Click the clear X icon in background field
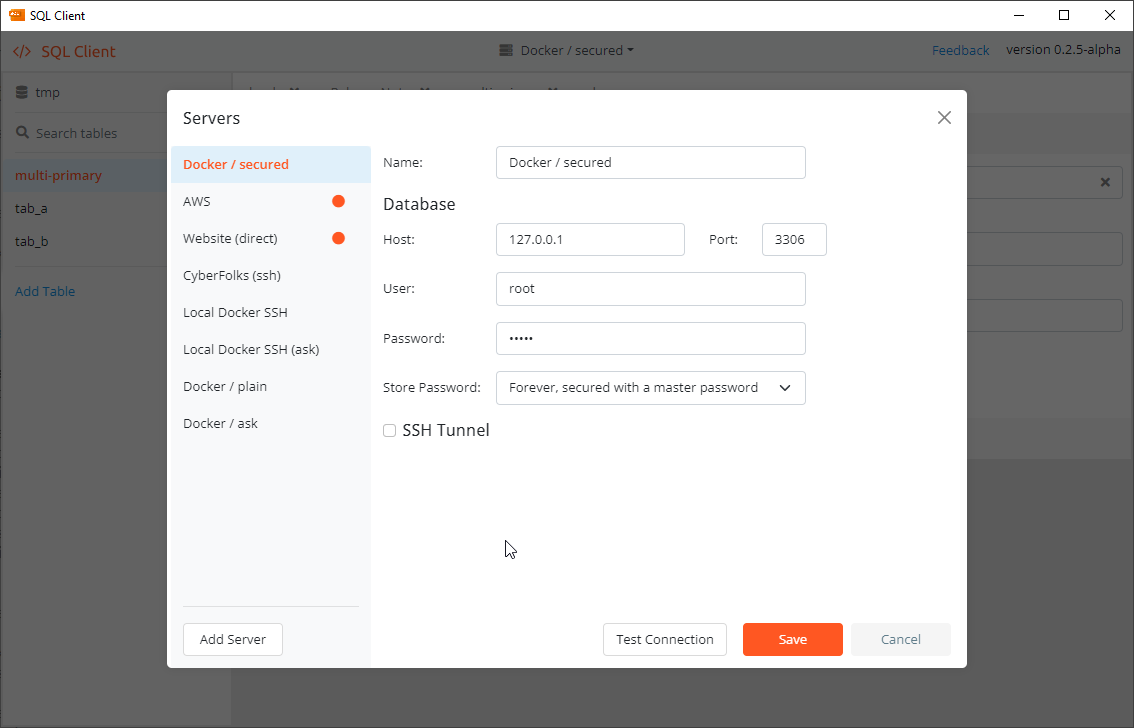Image resolution: width=1134 pixels, height=728 pixels. click(1105, 182)
